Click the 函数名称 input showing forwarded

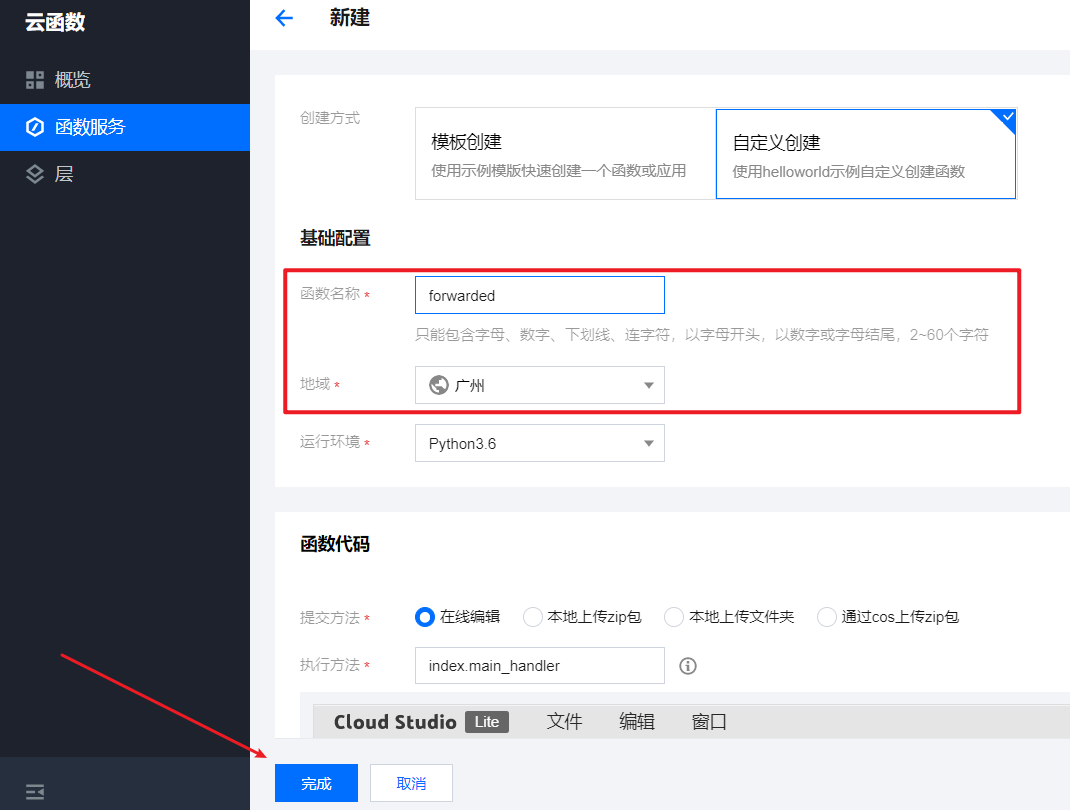click(x=539, y=294)
